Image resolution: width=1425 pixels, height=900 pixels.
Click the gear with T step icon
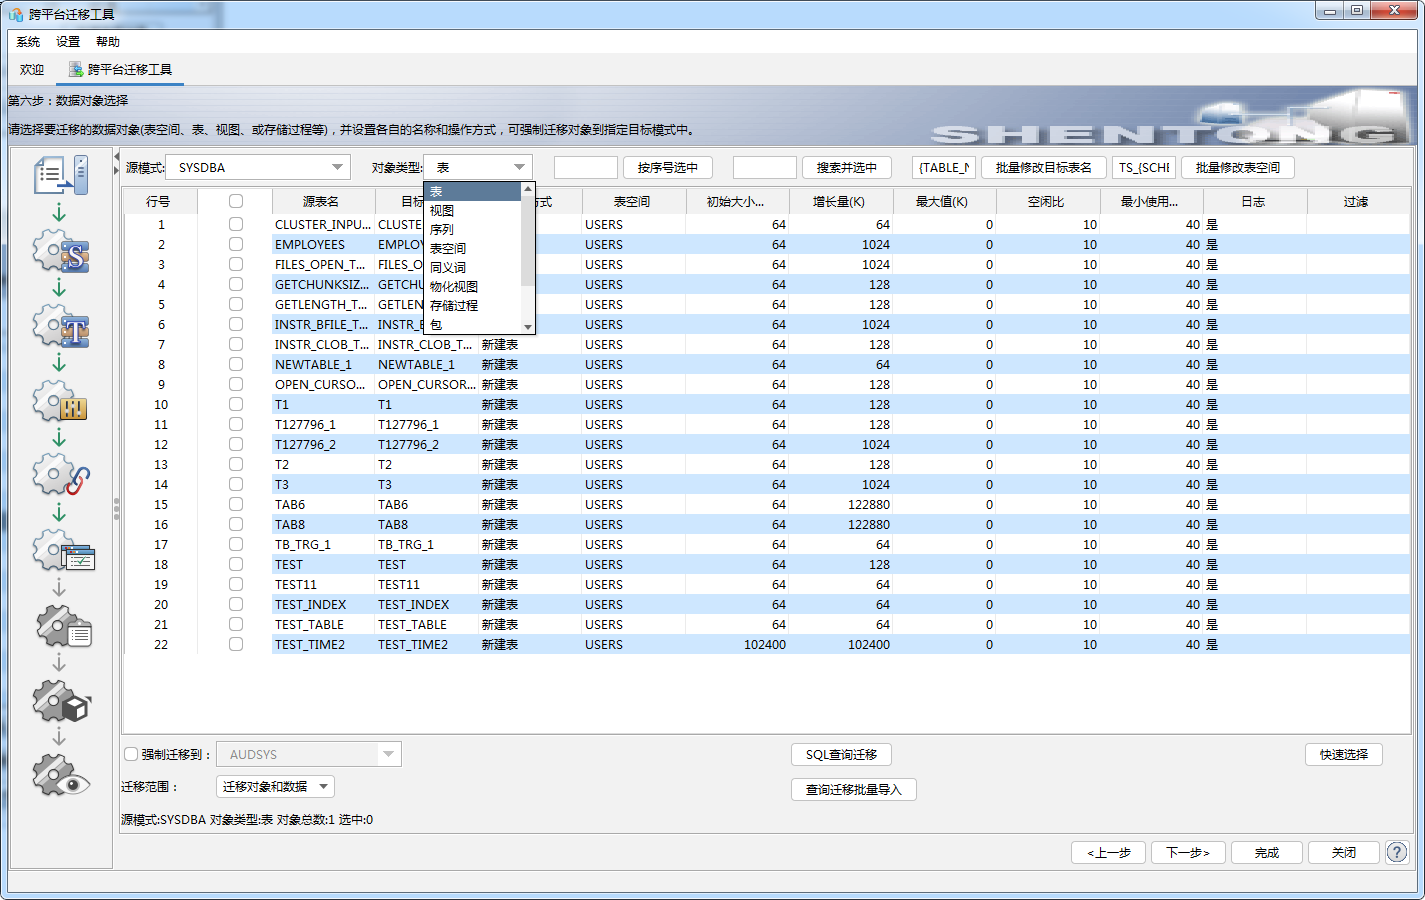(x=61, y=327)
